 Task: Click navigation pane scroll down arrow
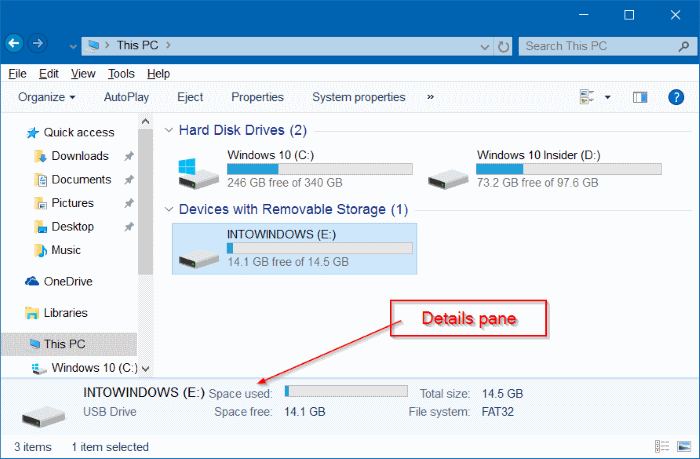click(145, 369)
